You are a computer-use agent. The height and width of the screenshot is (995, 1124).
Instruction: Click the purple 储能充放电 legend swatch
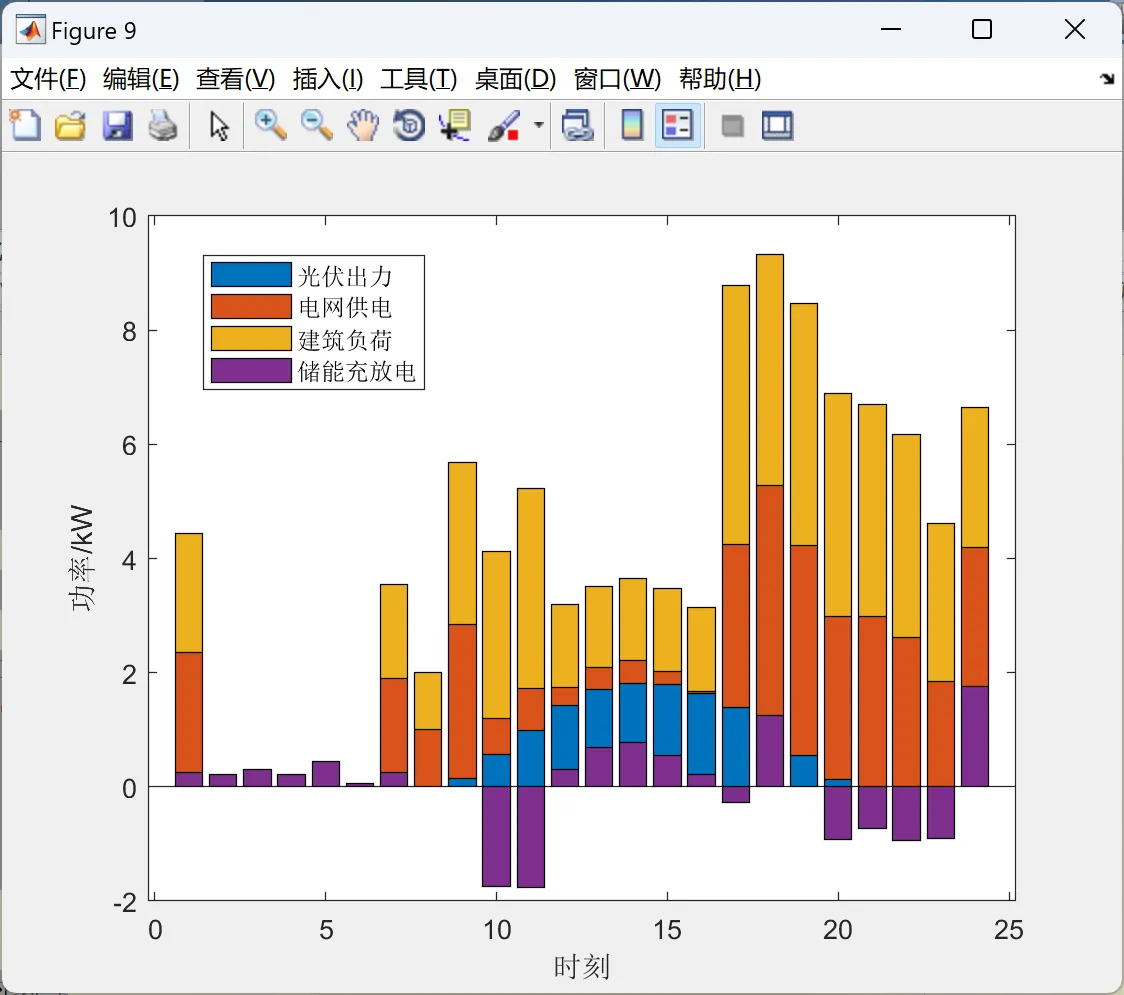[x=251, y=371]
